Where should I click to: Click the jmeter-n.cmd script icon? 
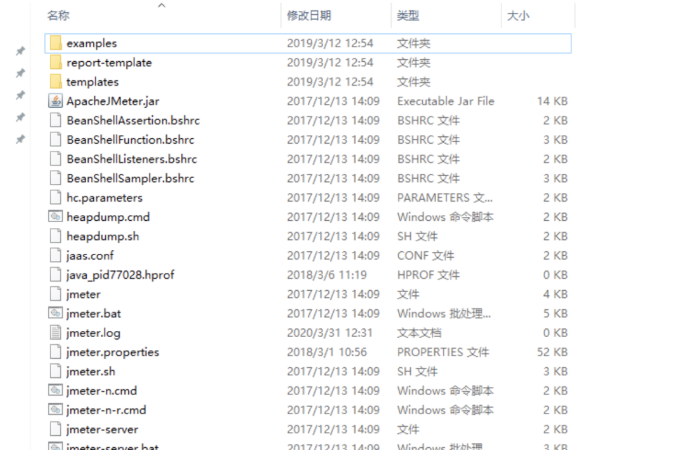coord(55,390)
